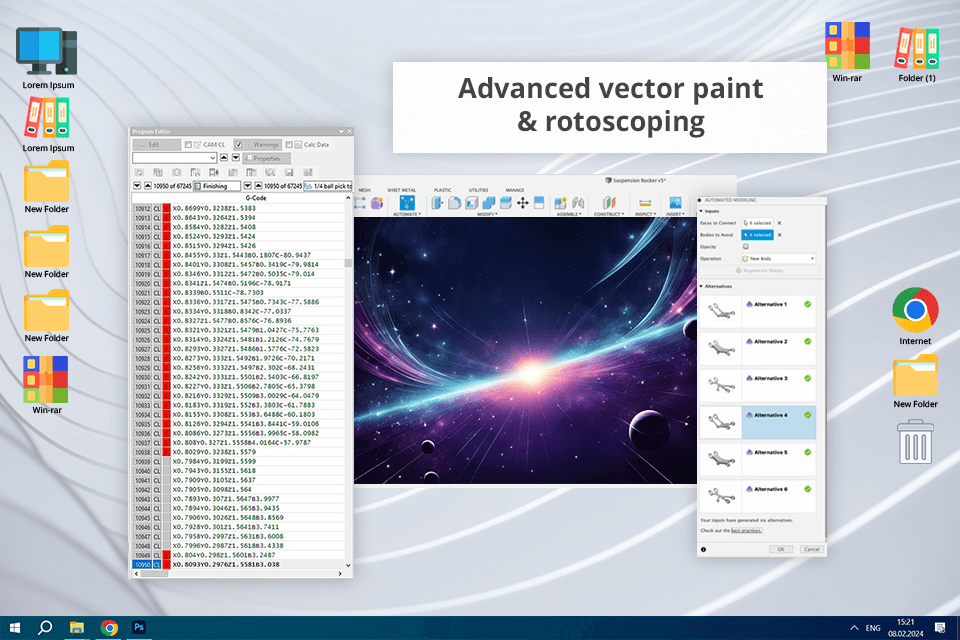960x640 pixels.
Task: Click the Press Pull icon in the MODIFY group
Action: pyautogui.click(x=437, y=203)
